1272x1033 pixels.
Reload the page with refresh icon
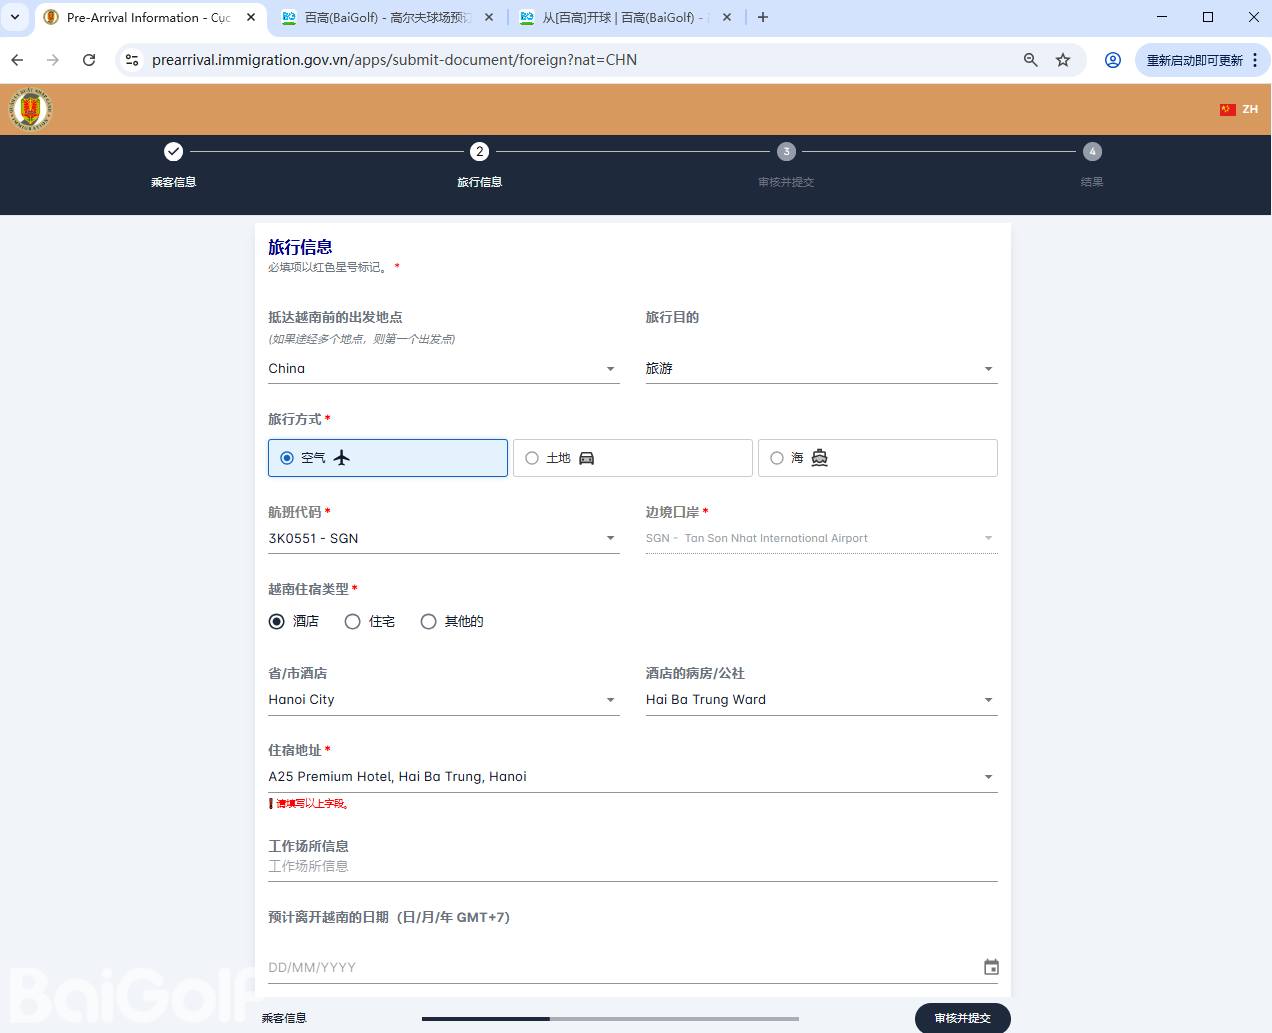pos(89,60)
